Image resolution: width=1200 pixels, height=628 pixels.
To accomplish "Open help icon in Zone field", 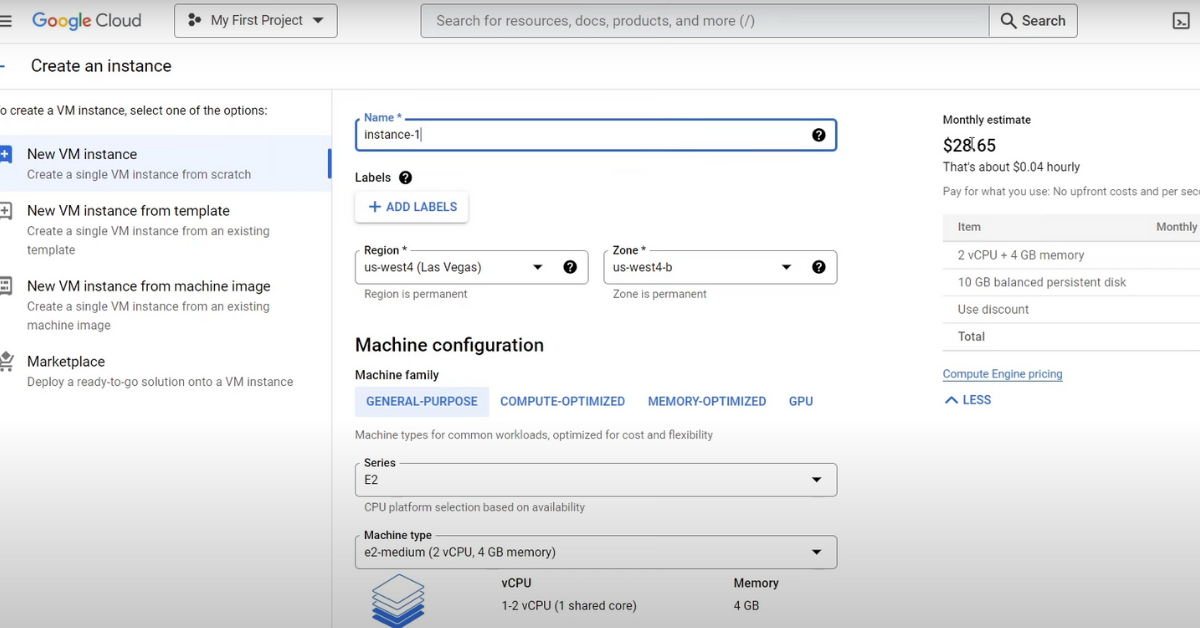I will coord(819,267).
